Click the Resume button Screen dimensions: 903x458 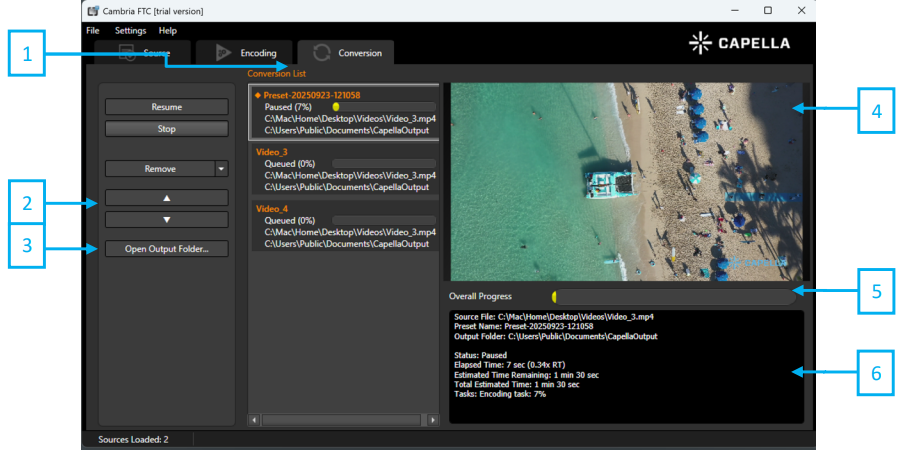[166, 107]
